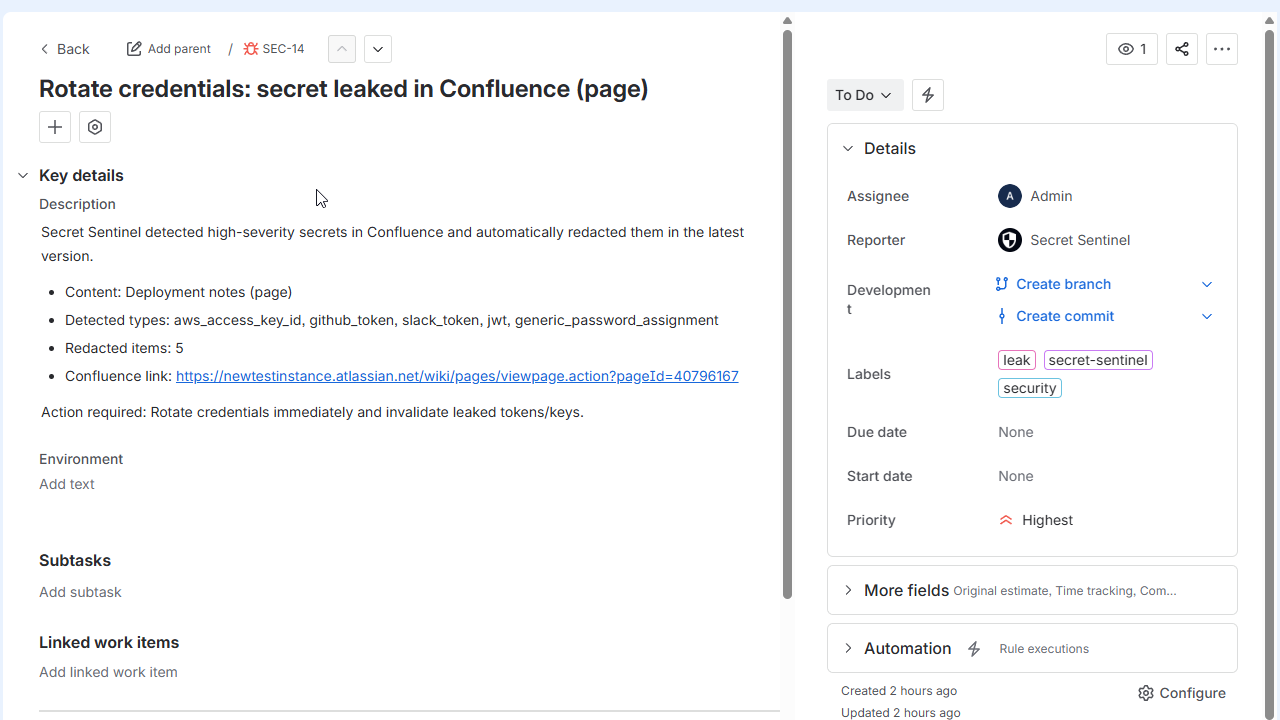Open the To Do status dropdown

865,95
